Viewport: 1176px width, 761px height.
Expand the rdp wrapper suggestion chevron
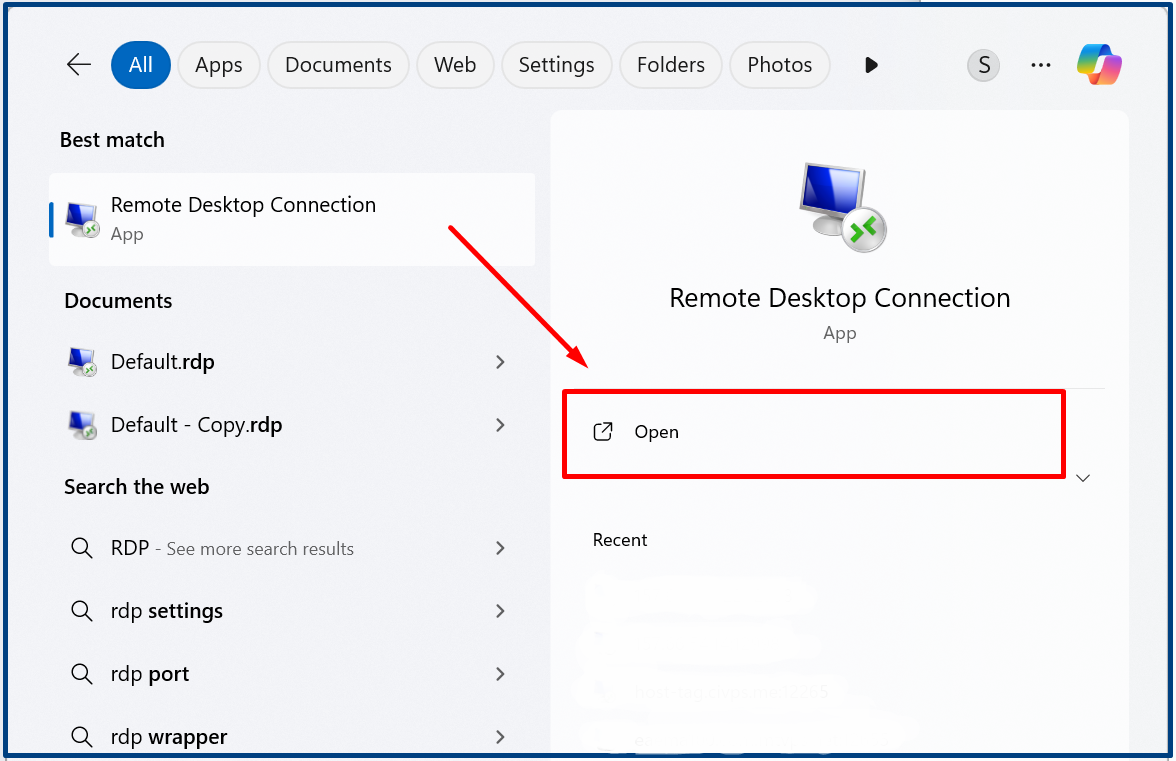point(500,737)
